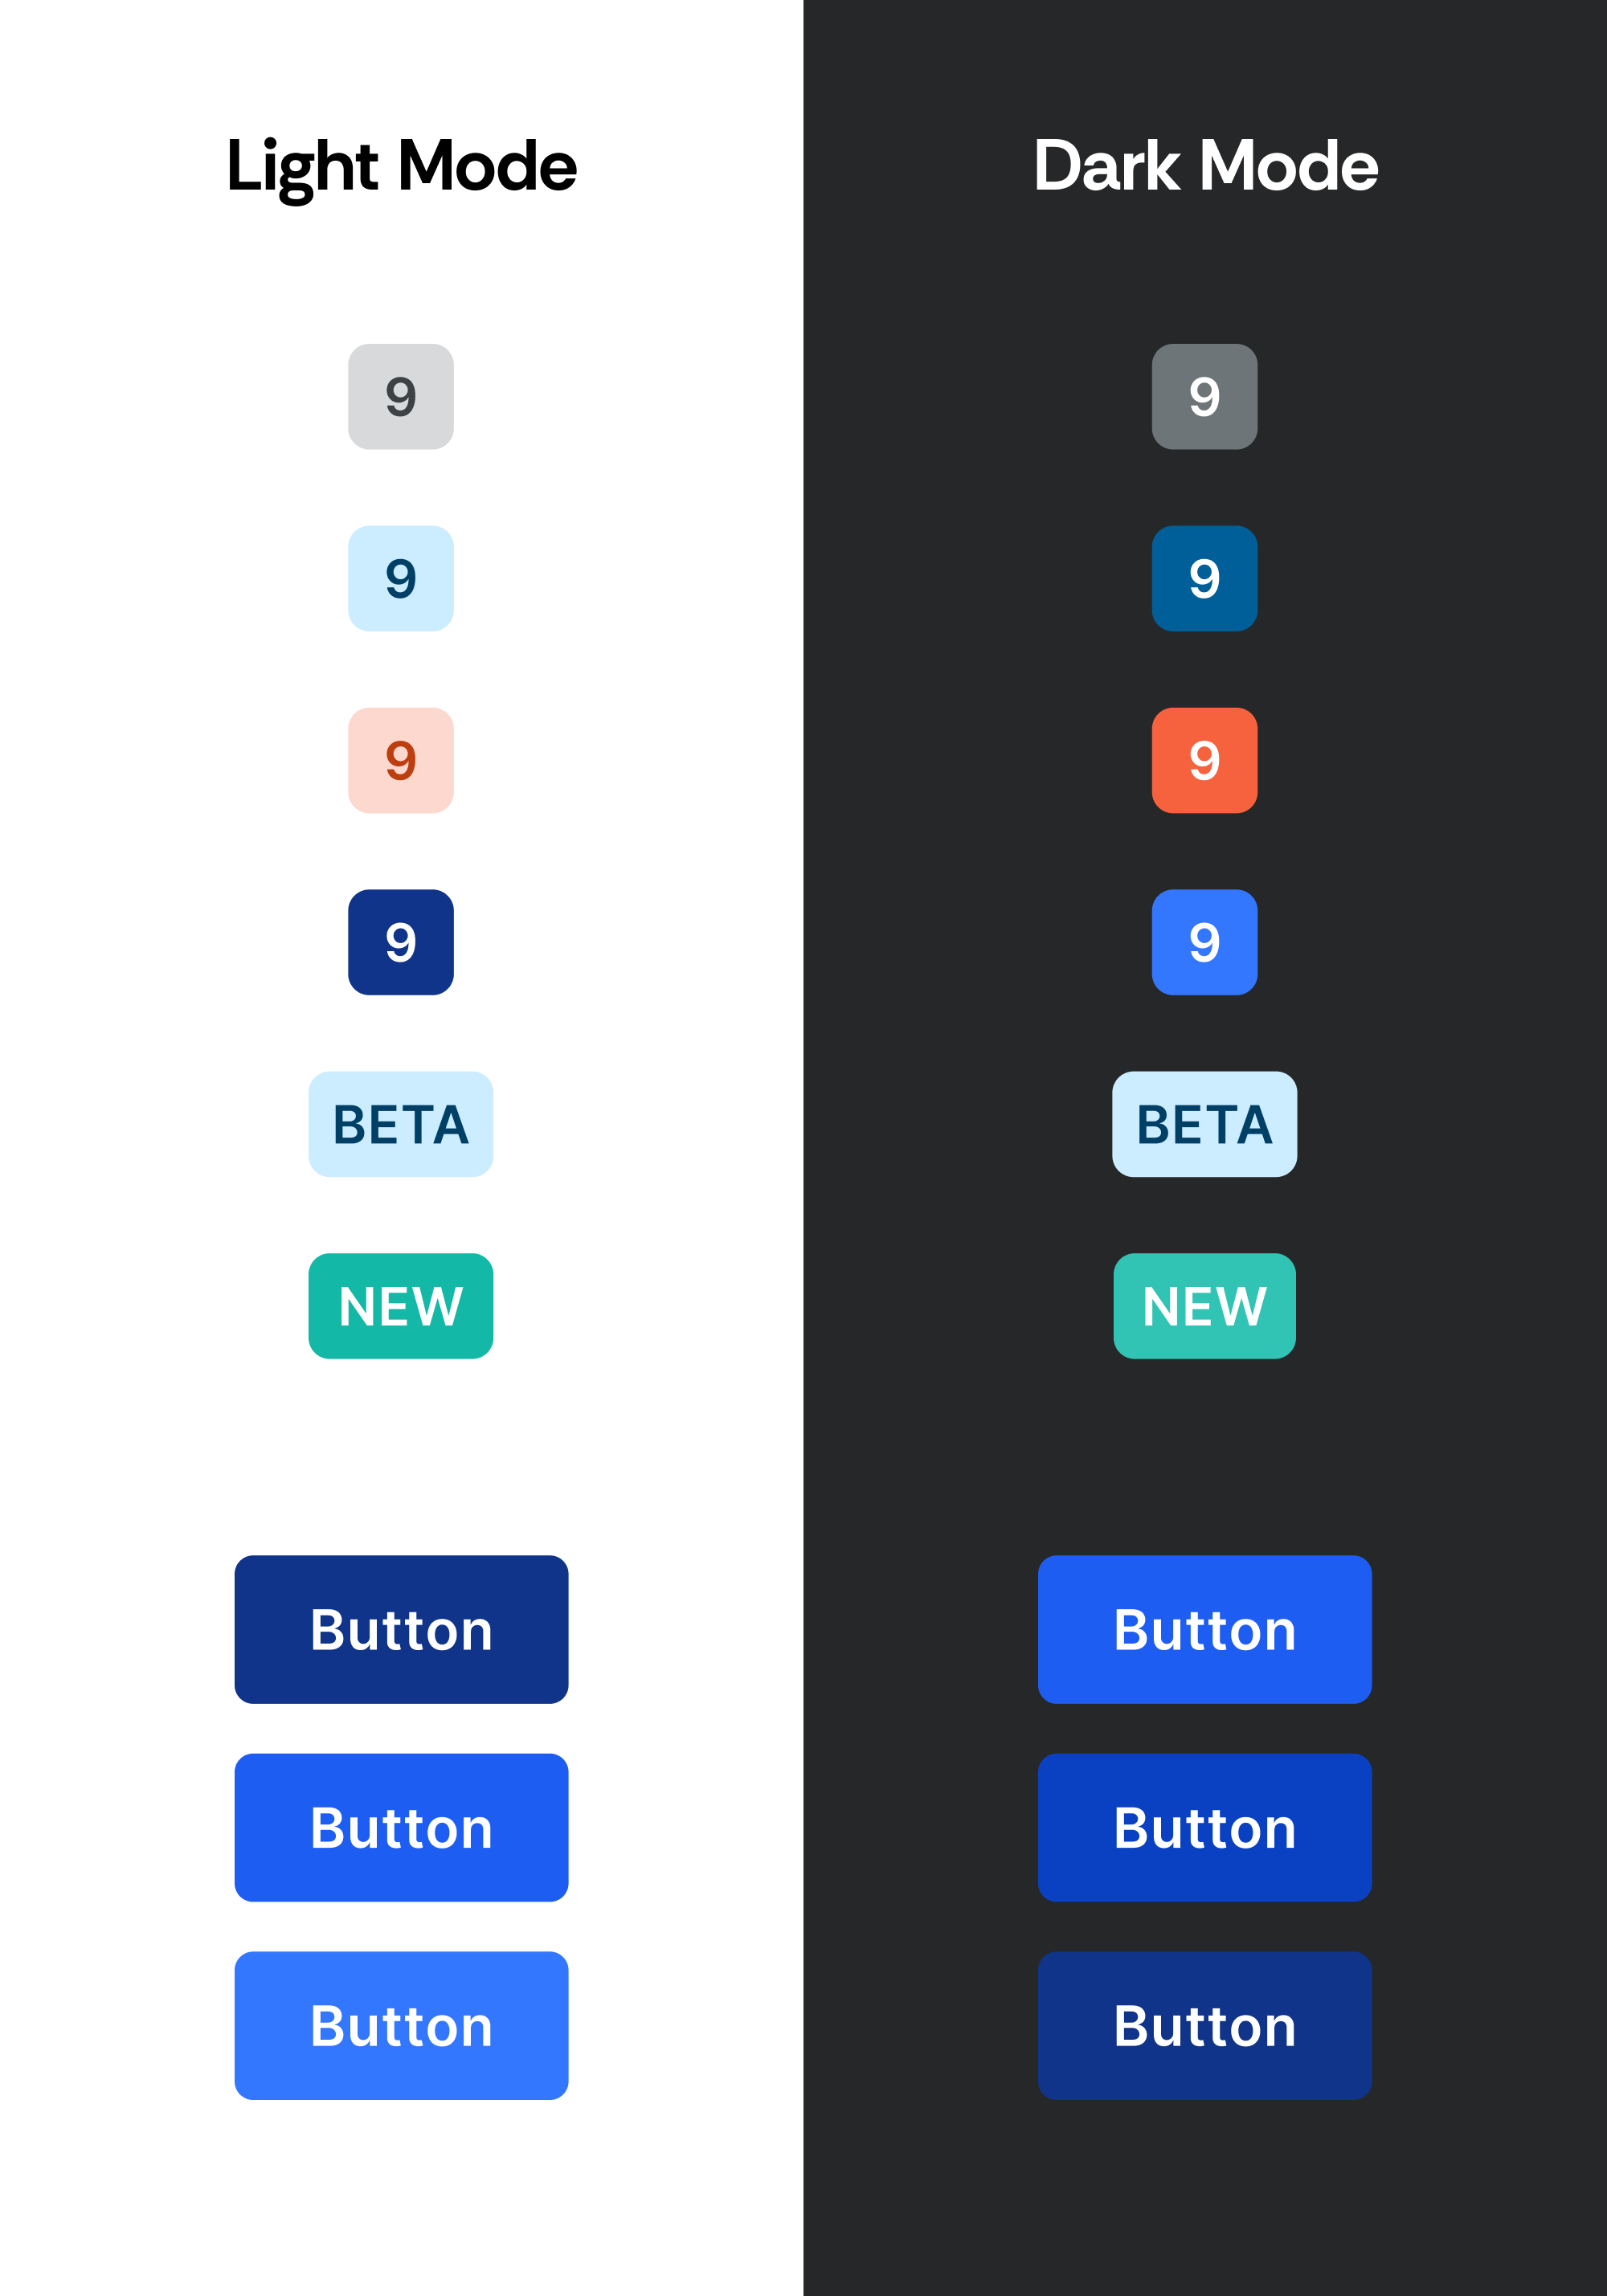Click the orange 9 badge in Dark Mode

tap(1204, 760)
